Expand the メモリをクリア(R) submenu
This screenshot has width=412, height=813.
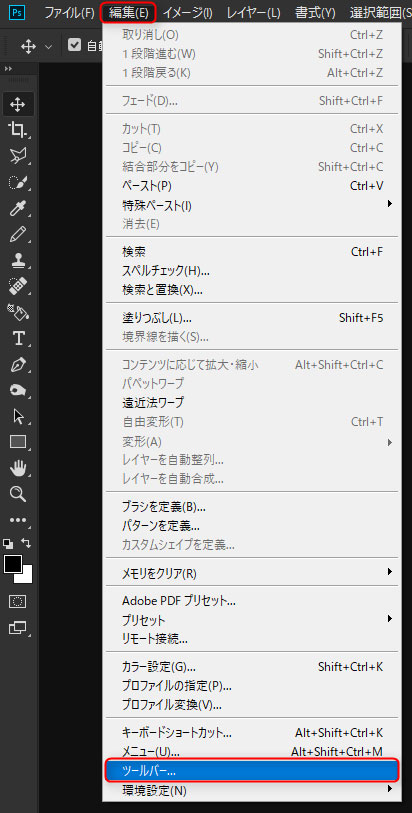tap(252, 573)
